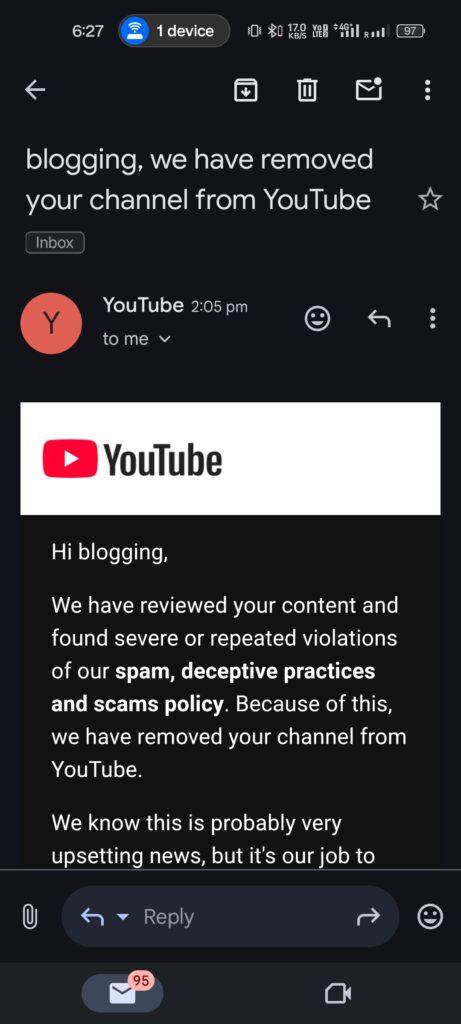The height and width of the screenshot is (1024, 461).
Task: Delete email using trash icon
Action: (307, 90)
